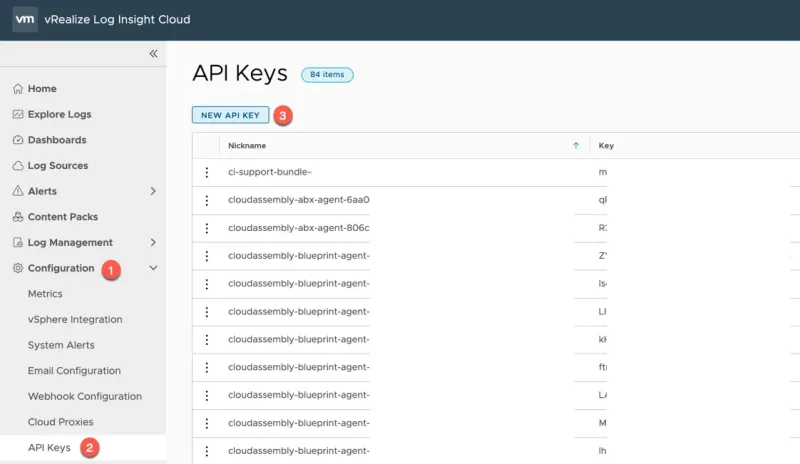Collapse the Configuration section chevron
The image size is (800, 464).
[x=153, y=268]
